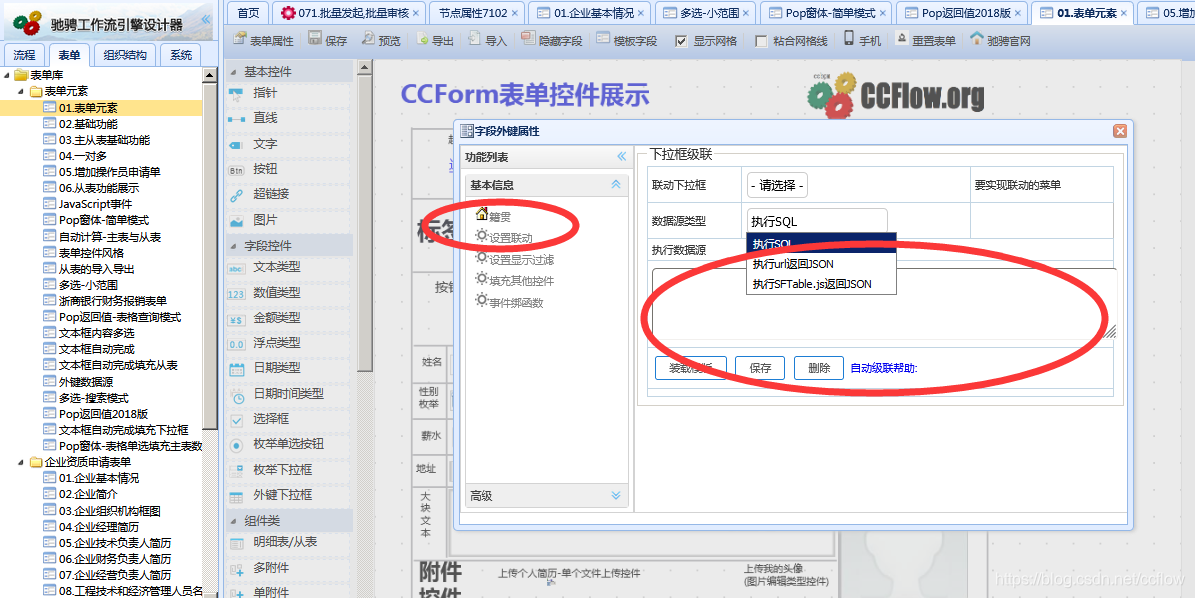1195x598 pixels.
Task: Switch to 手机 mobile view
Action: [862, 40]
